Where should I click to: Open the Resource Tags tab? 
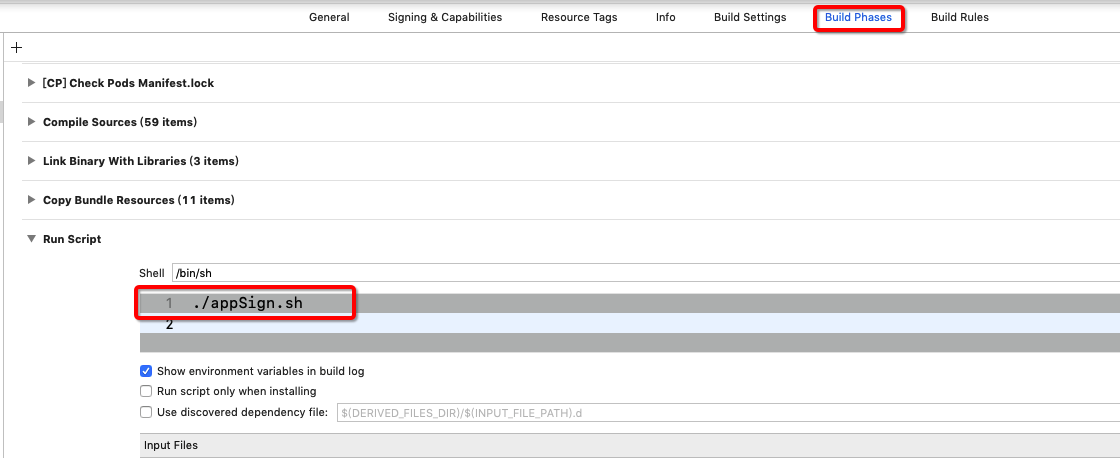[x=579, y=17]
